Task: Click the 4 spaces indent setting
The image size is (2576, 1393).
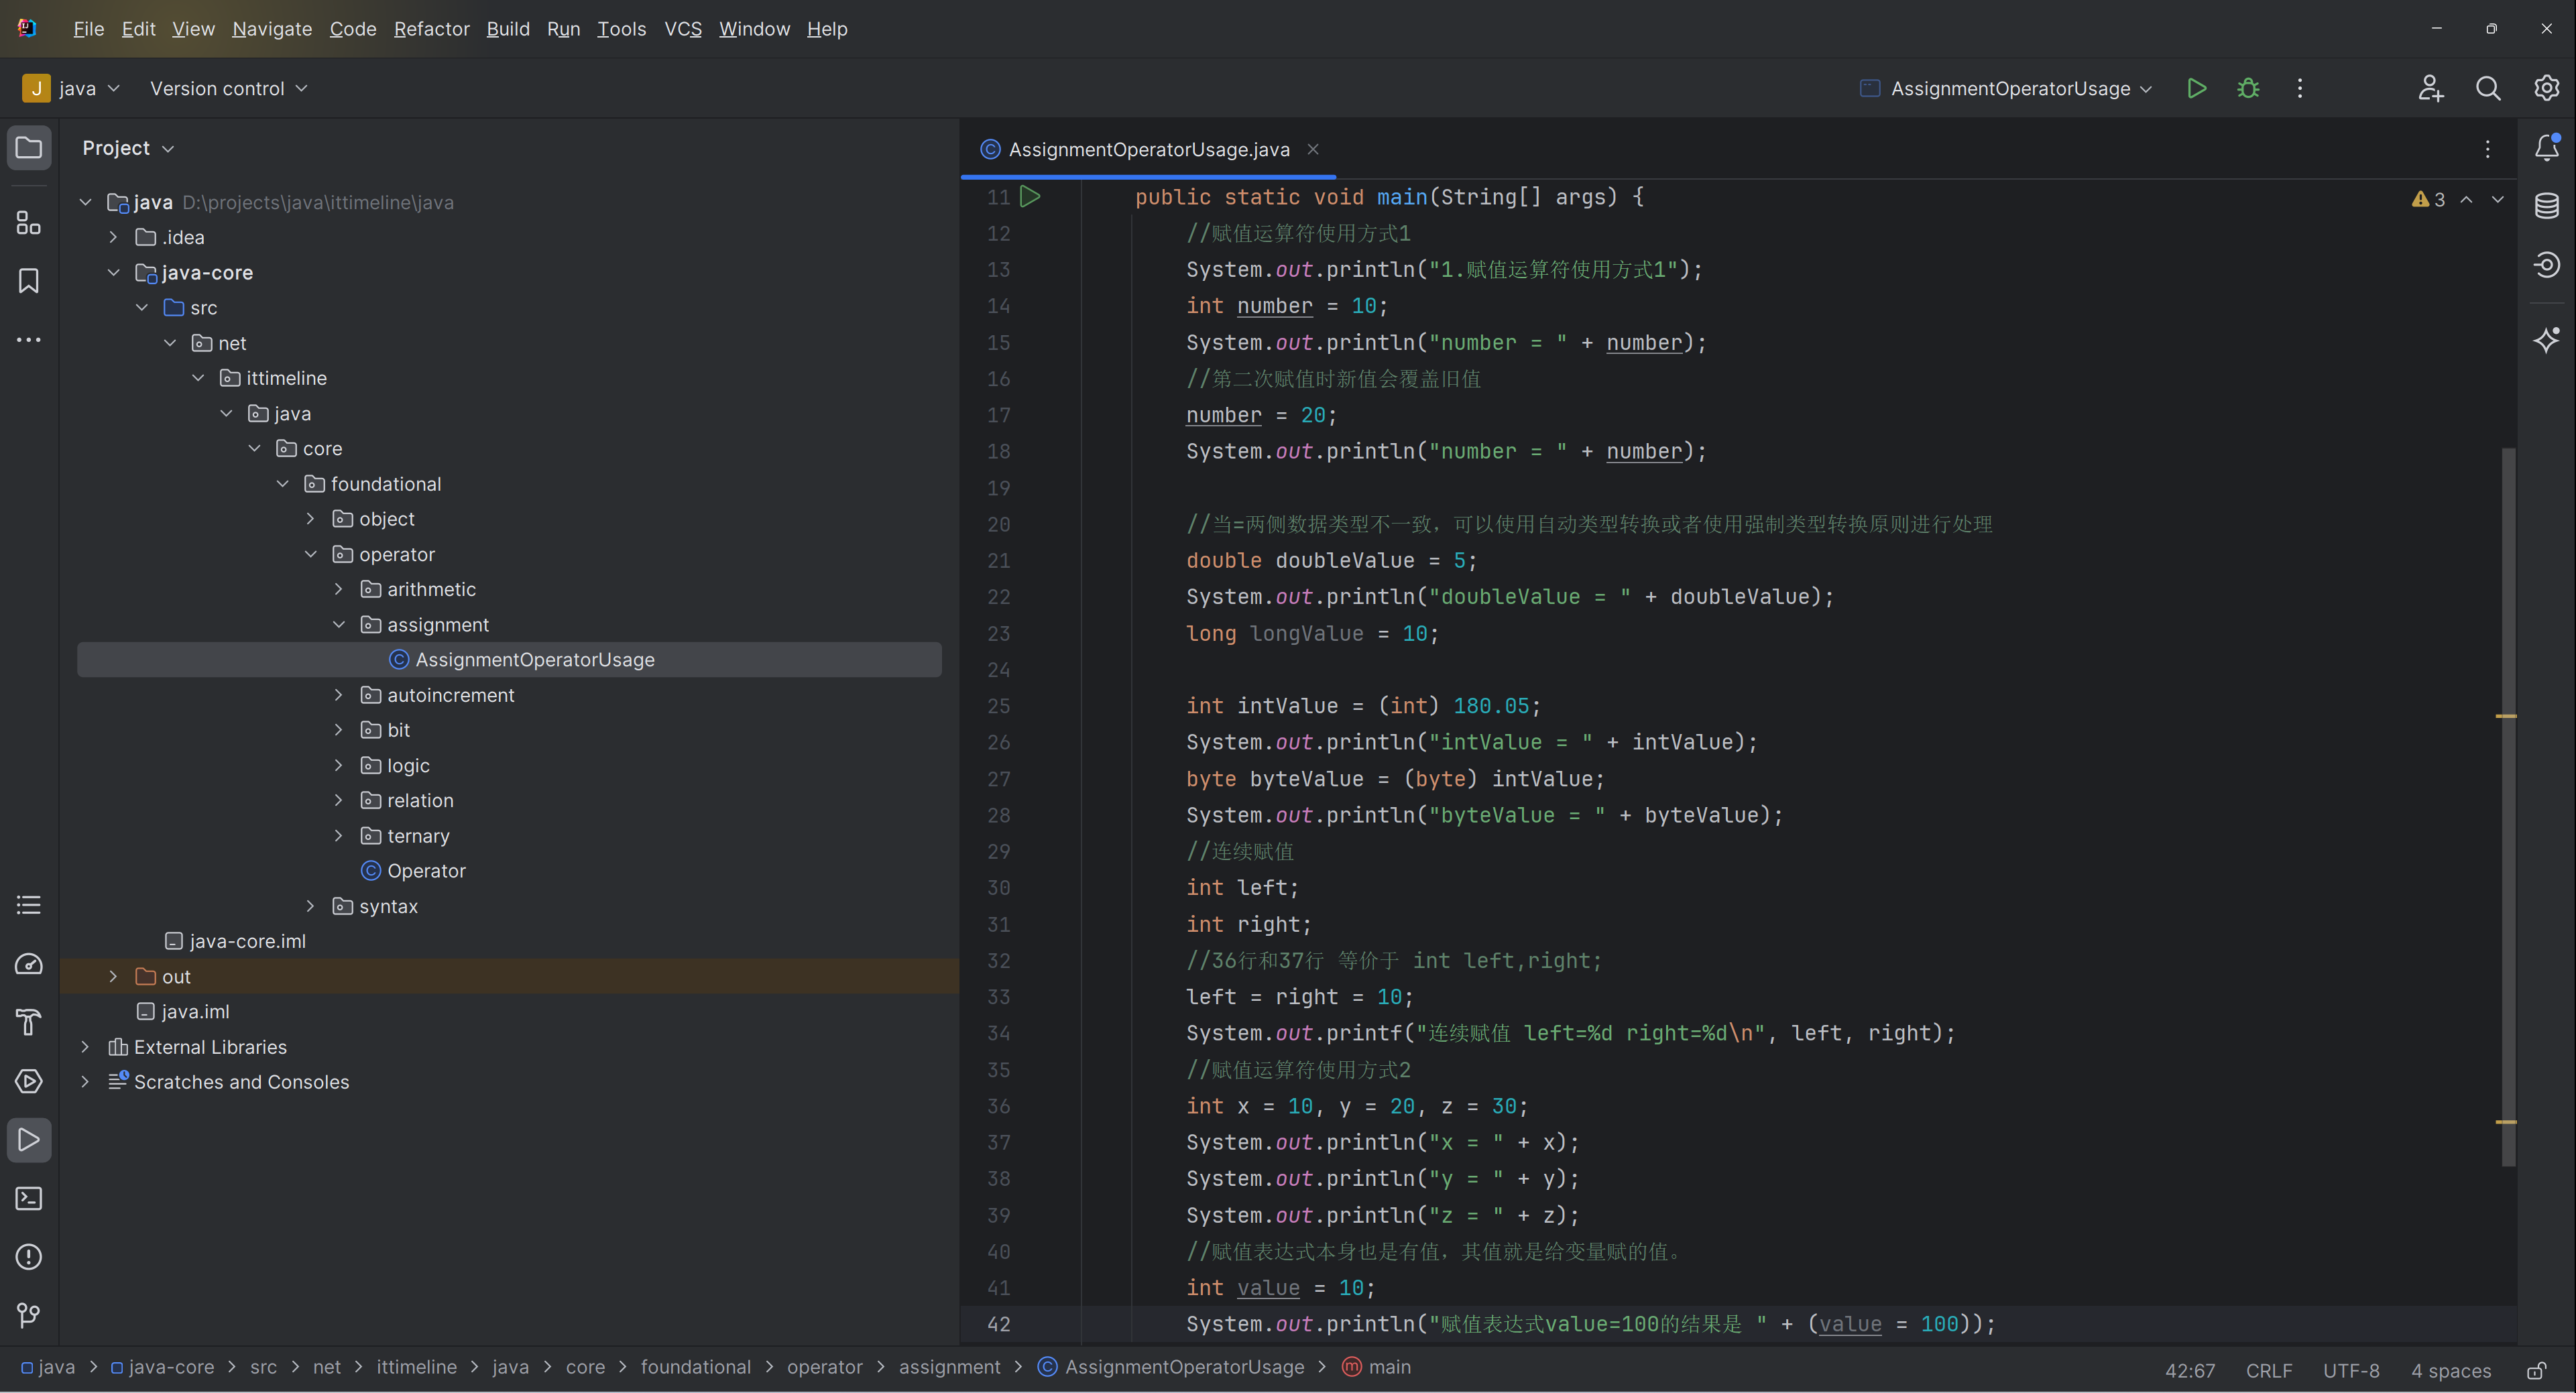Action: 2451,1370
